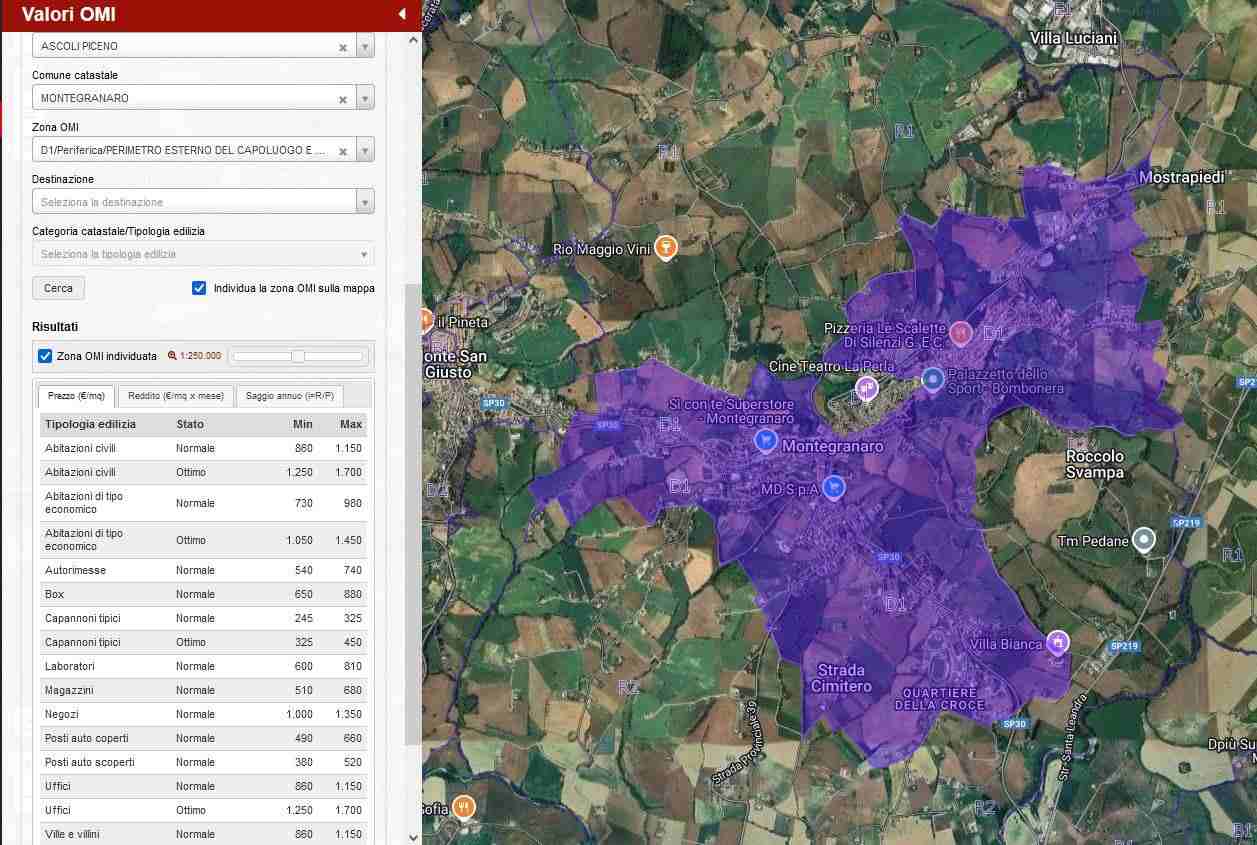
Task: Click the zone overlay opacity slider handle
Action: 298,356
